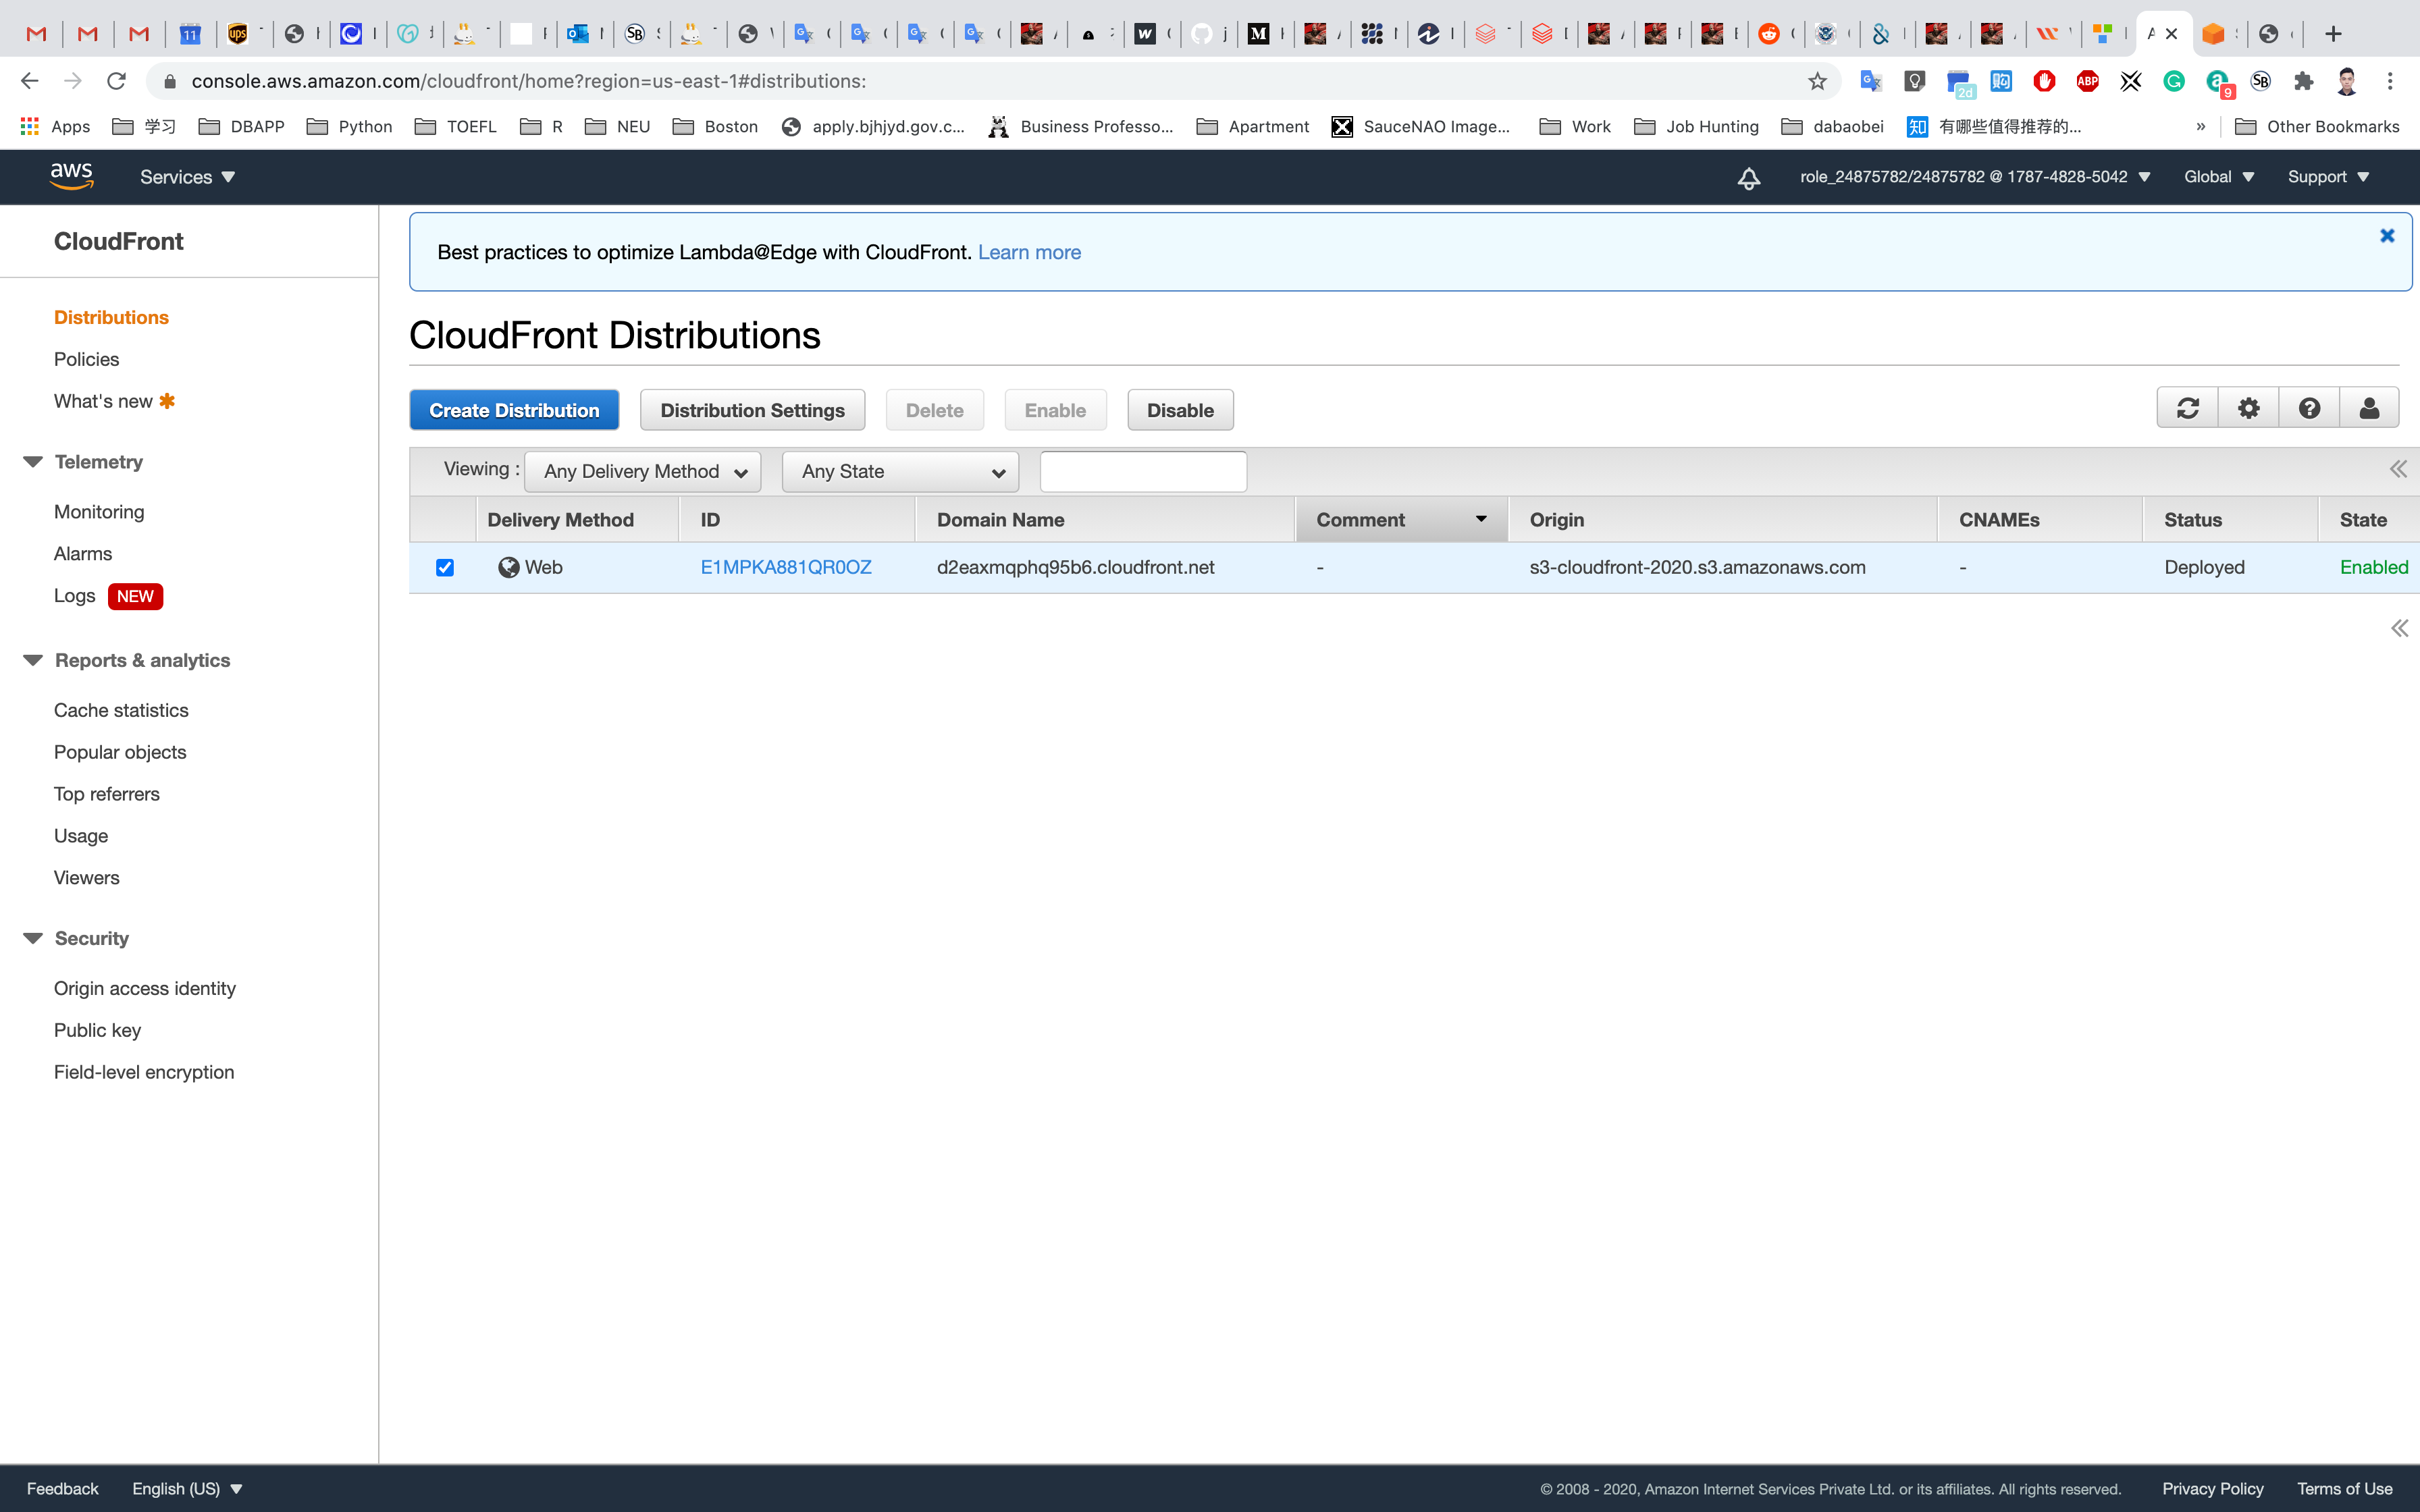Open table preferences gear icon
This screenshot has width=2420, height=1512.
click(2248, 408)
